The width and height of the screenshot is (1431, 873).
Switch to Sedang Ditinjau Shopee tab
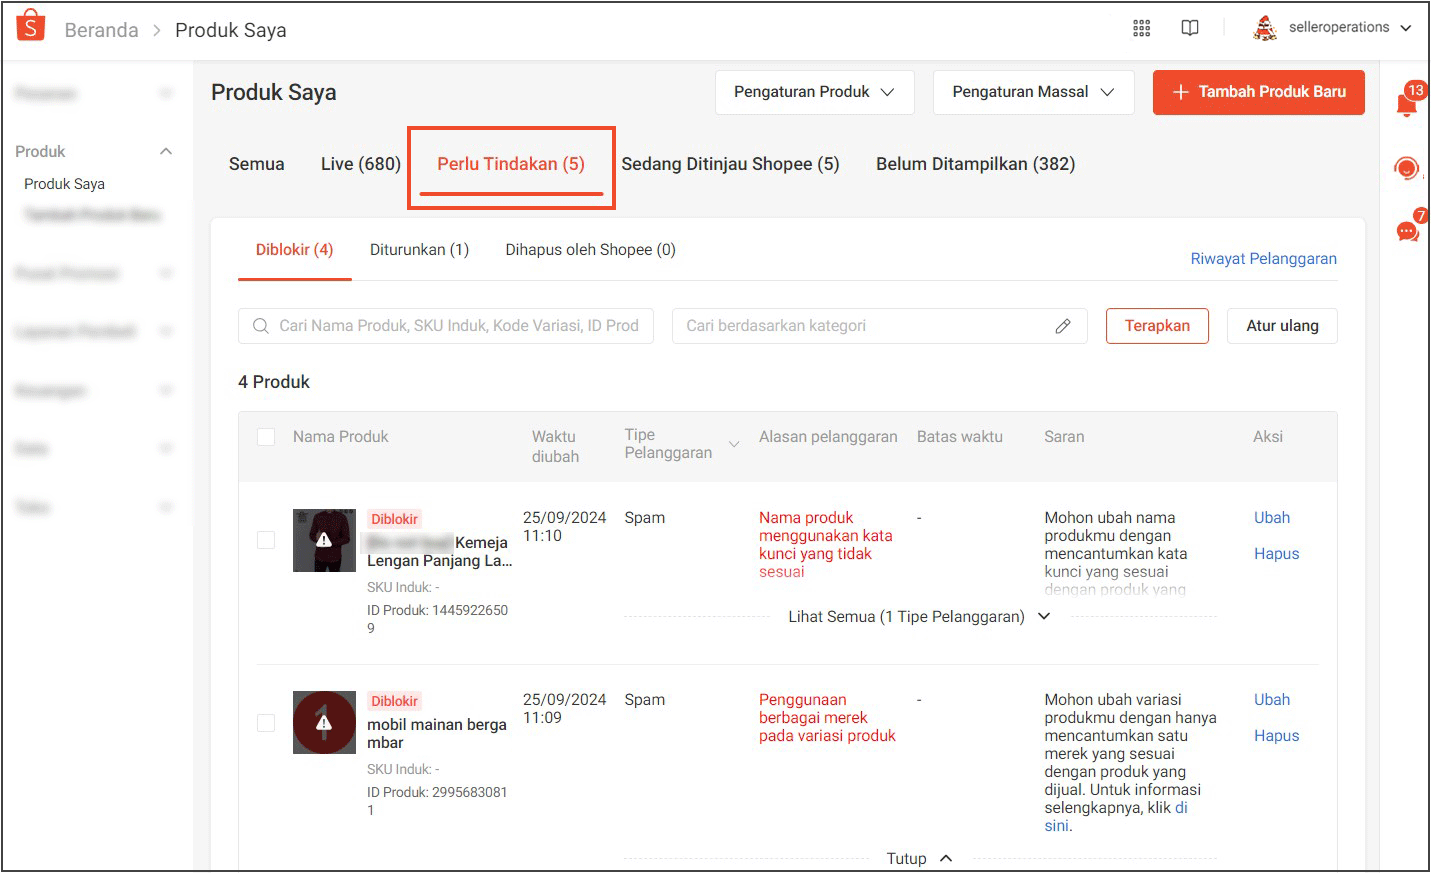click(x=730, y=164)
